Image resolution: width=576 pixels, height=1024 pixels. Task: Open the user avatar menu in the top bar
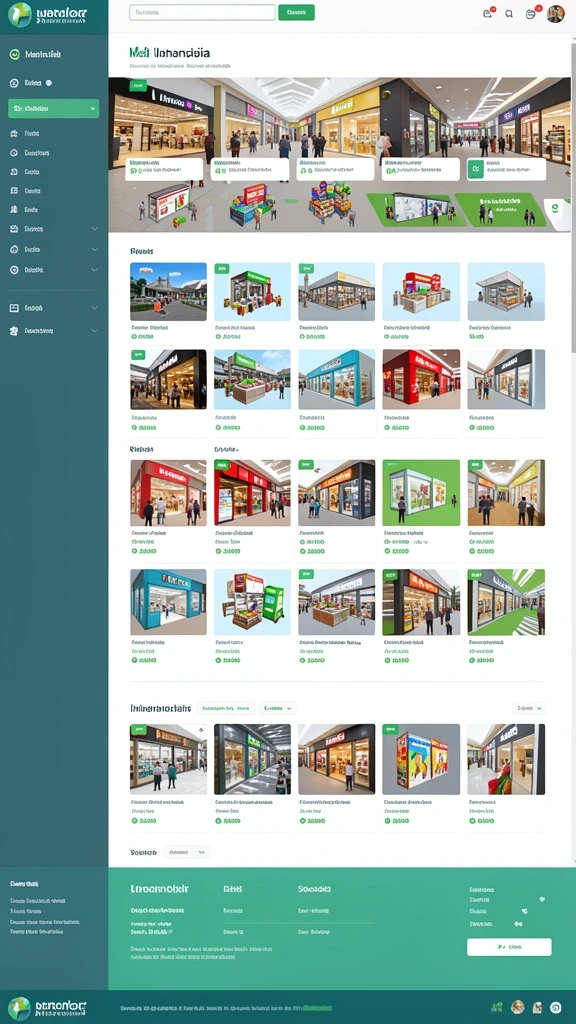(556, 14)
